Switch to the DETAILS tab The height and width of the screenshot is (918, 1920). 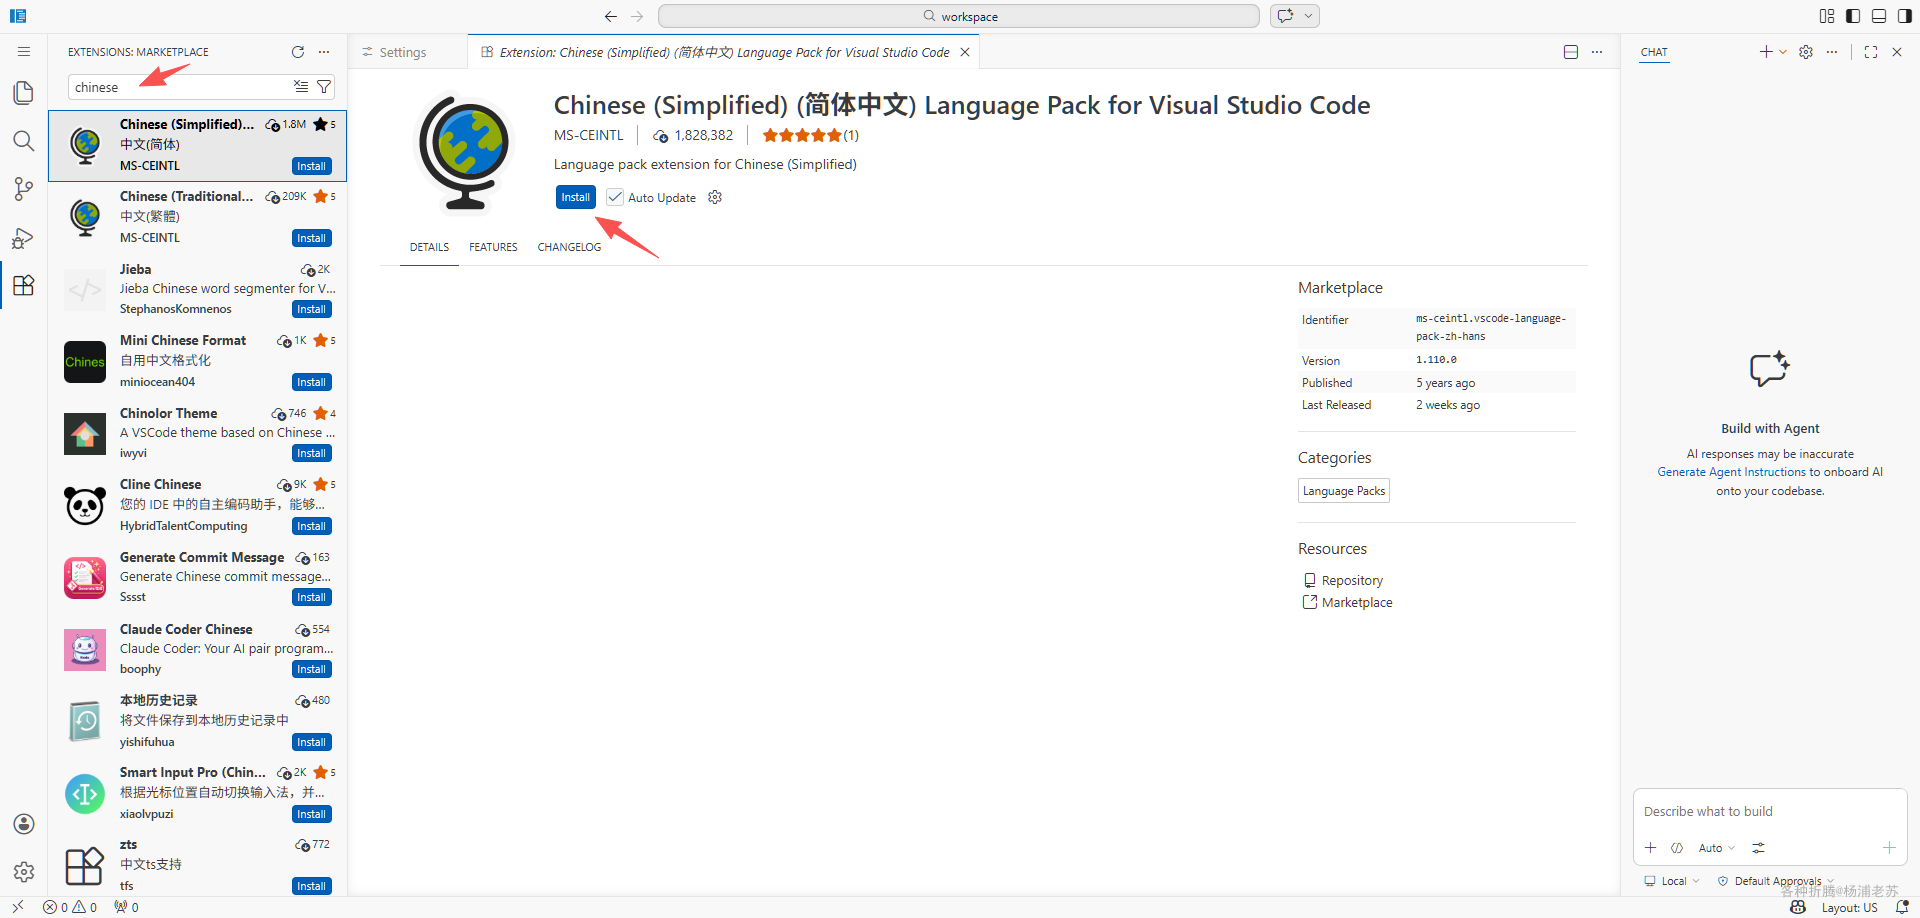pyautogui.click(x=429, y=247)
